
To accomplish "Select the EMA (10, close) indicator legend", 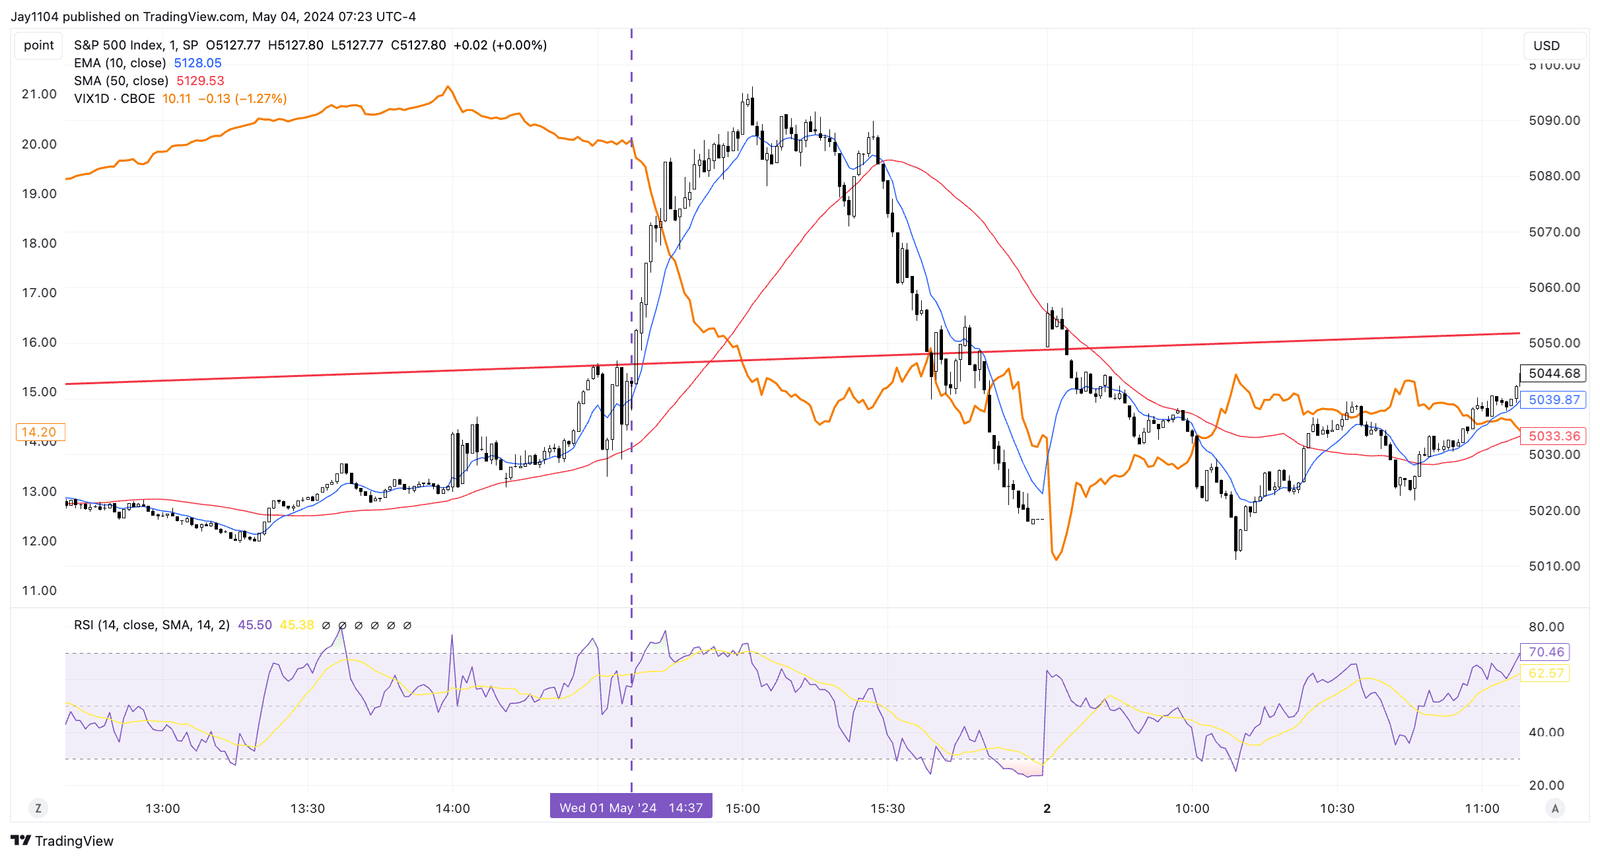I will pos(120,63).
